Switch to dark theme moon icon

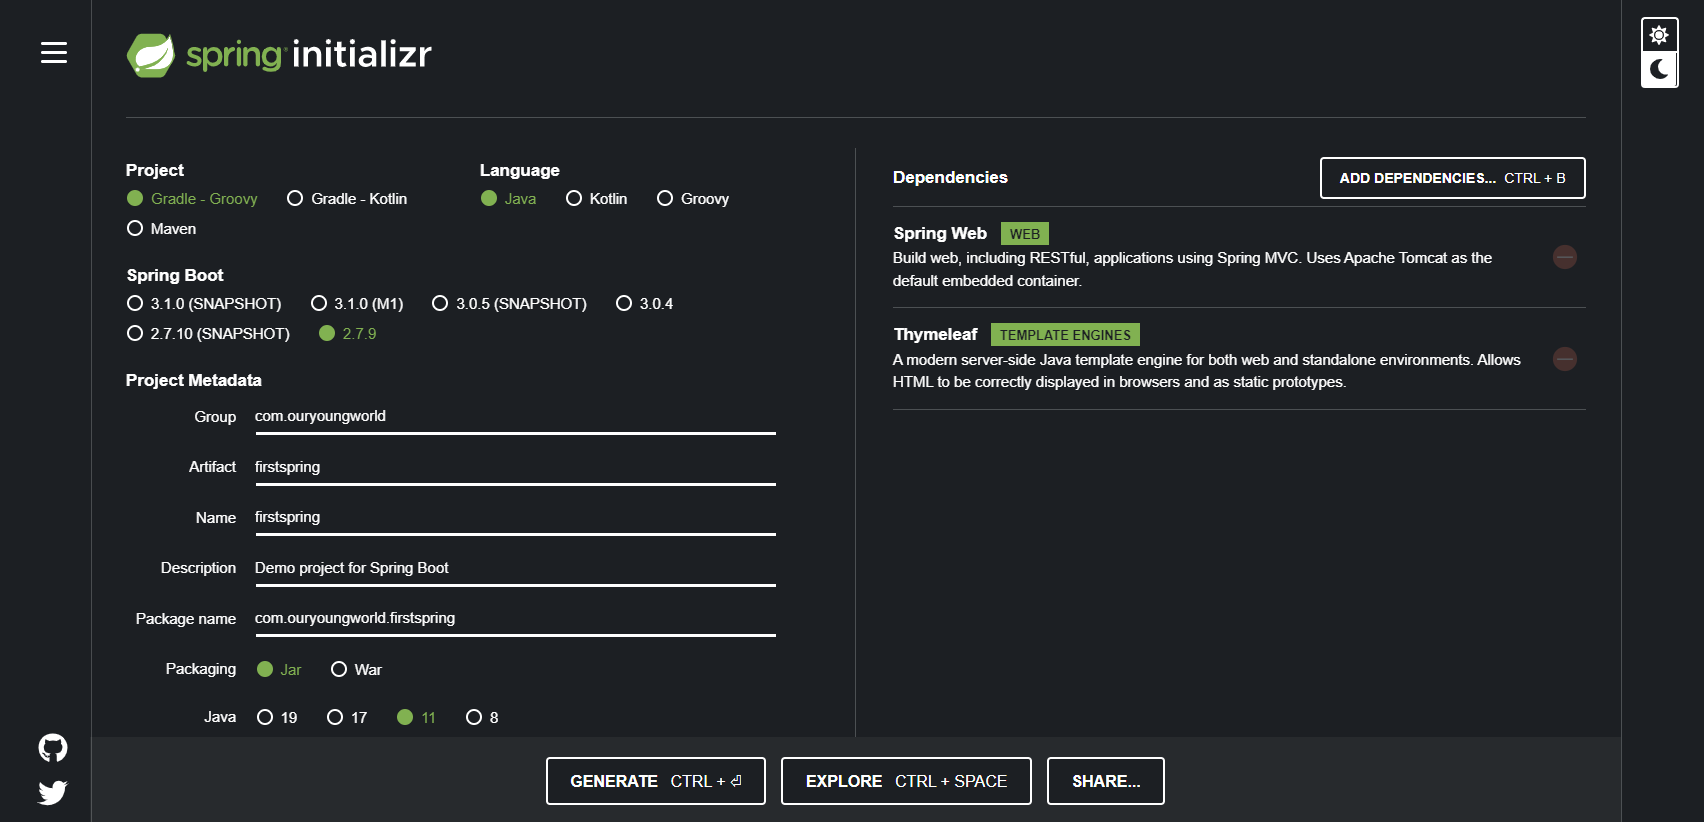[1659, 69]
